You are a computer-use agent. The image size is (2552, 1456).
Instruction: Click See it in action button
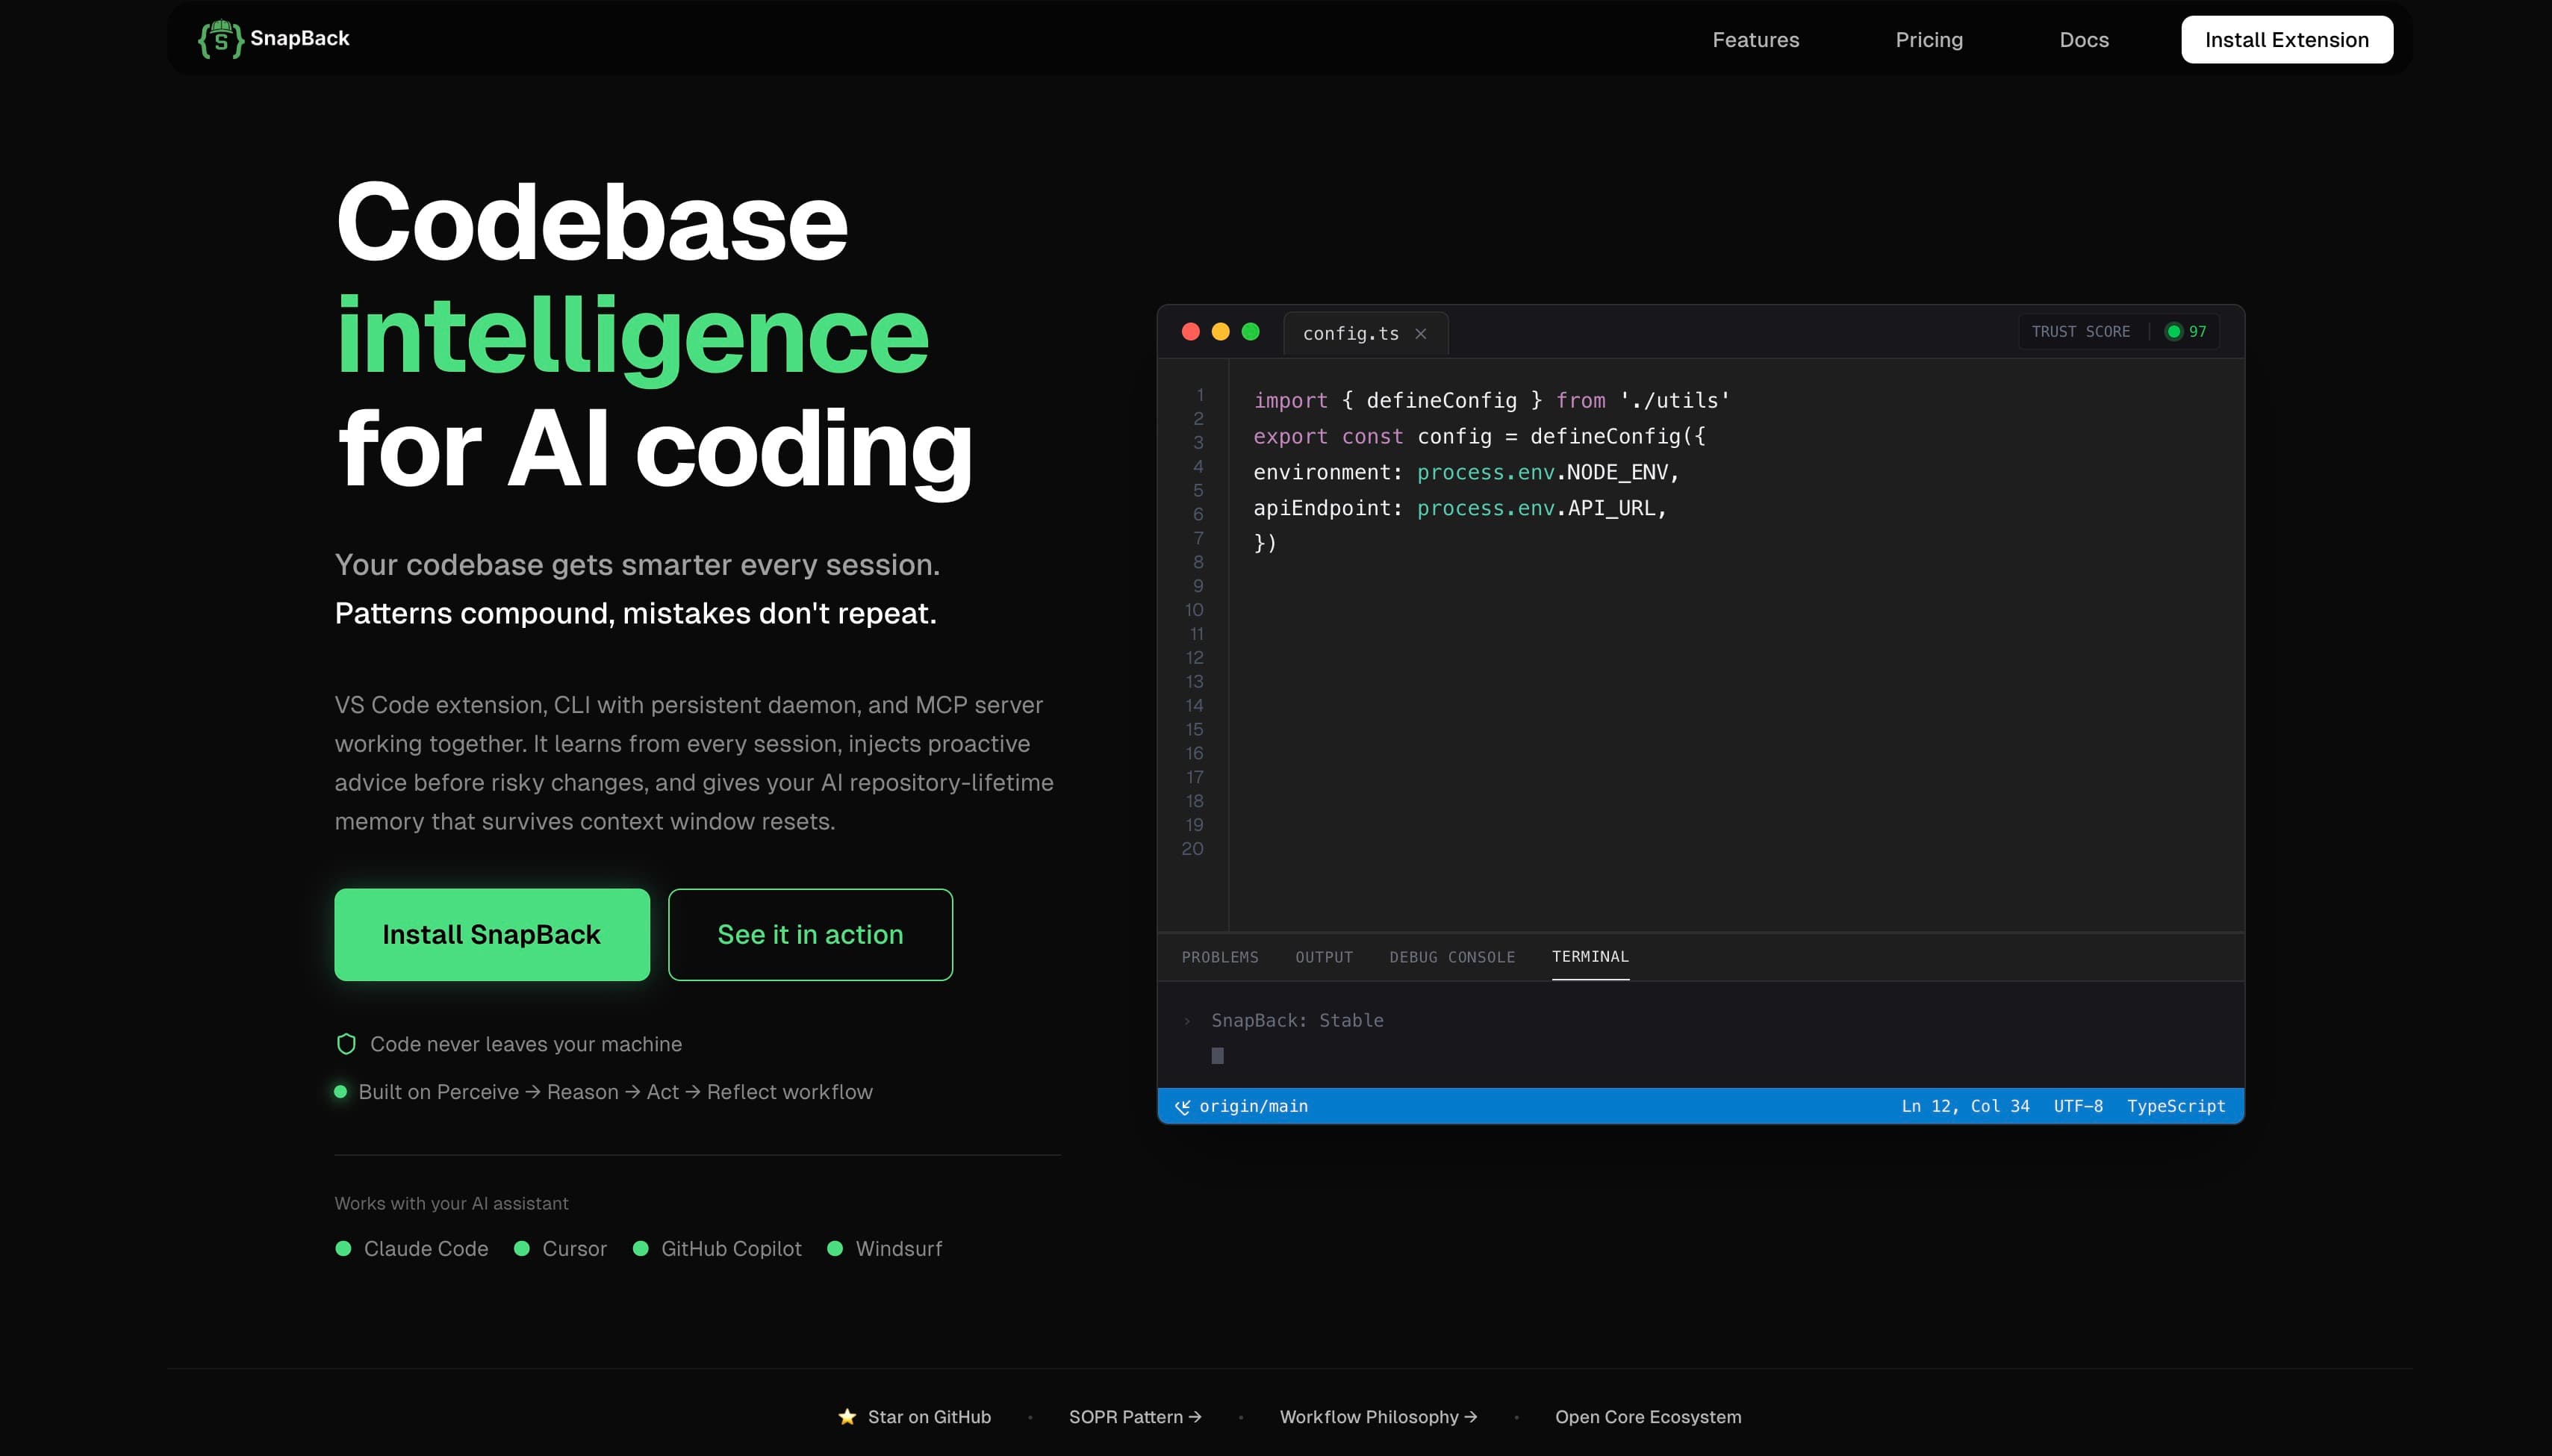810,934
